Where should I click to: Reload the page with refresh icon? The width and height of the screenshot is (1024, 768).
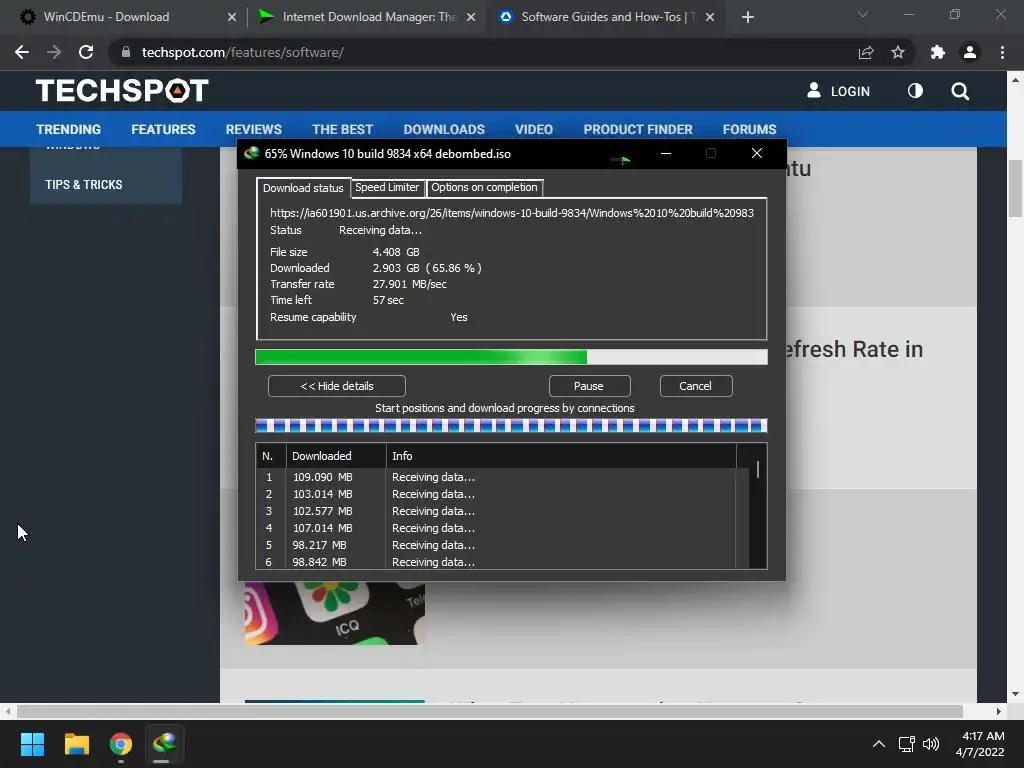pos(86,52)
